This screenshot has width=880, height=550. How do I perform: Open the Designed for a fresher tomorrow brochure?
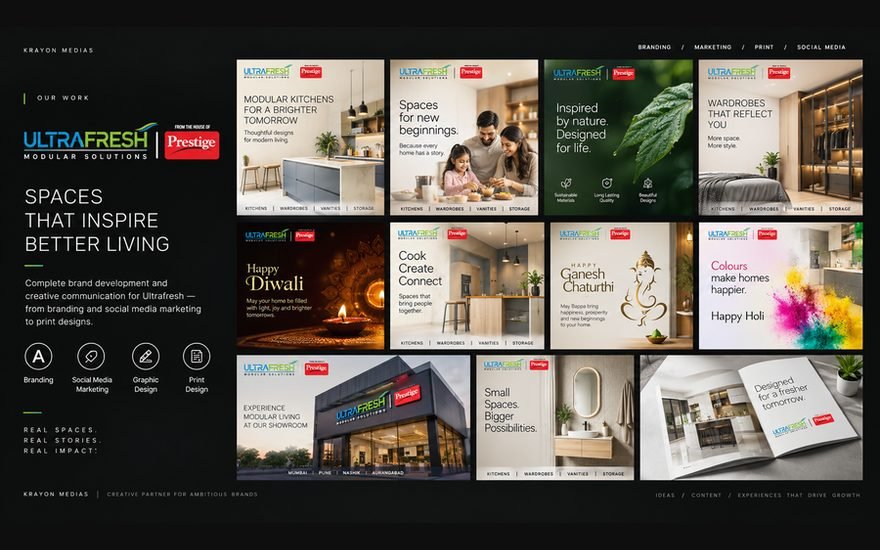(x=751, y=418)
